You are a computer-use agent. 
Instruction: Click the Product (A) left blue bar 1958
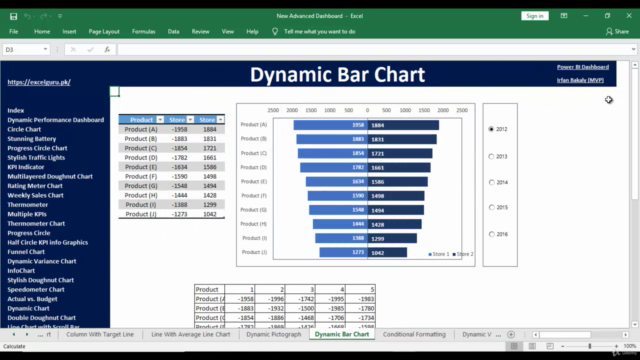click(x=331, y=125)
